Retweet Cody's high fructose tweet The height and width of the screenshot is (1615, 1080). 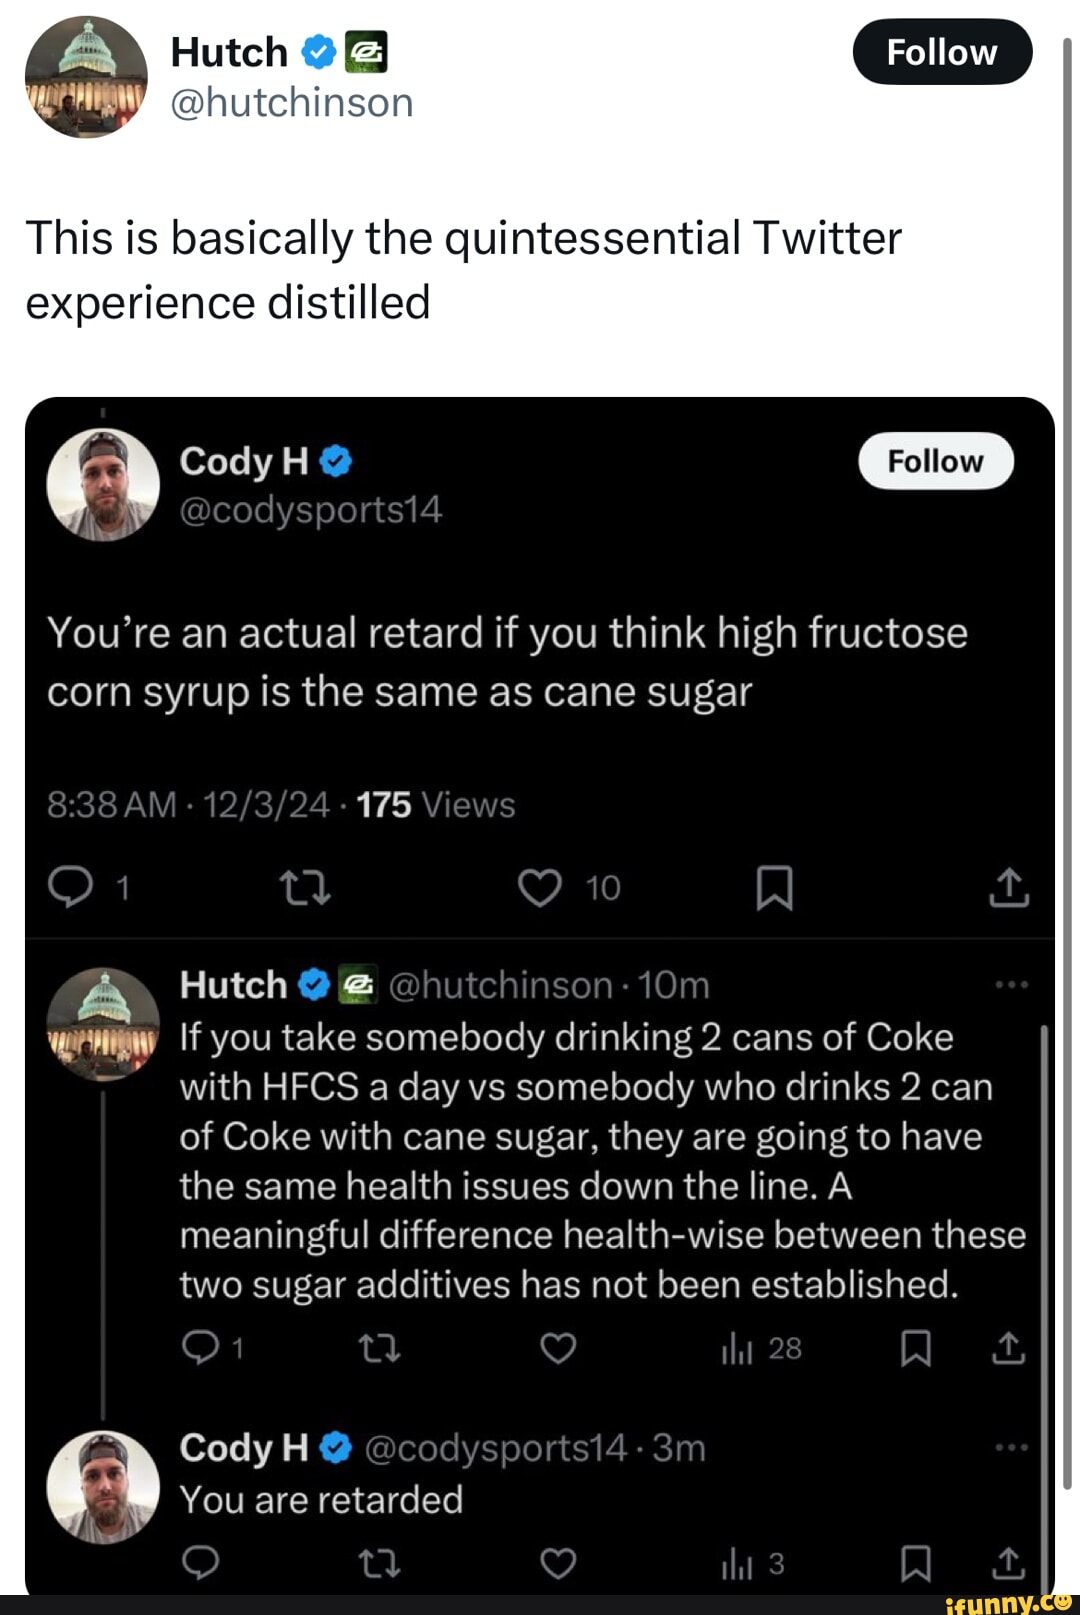pyautogui.click(x=305, y=887)
